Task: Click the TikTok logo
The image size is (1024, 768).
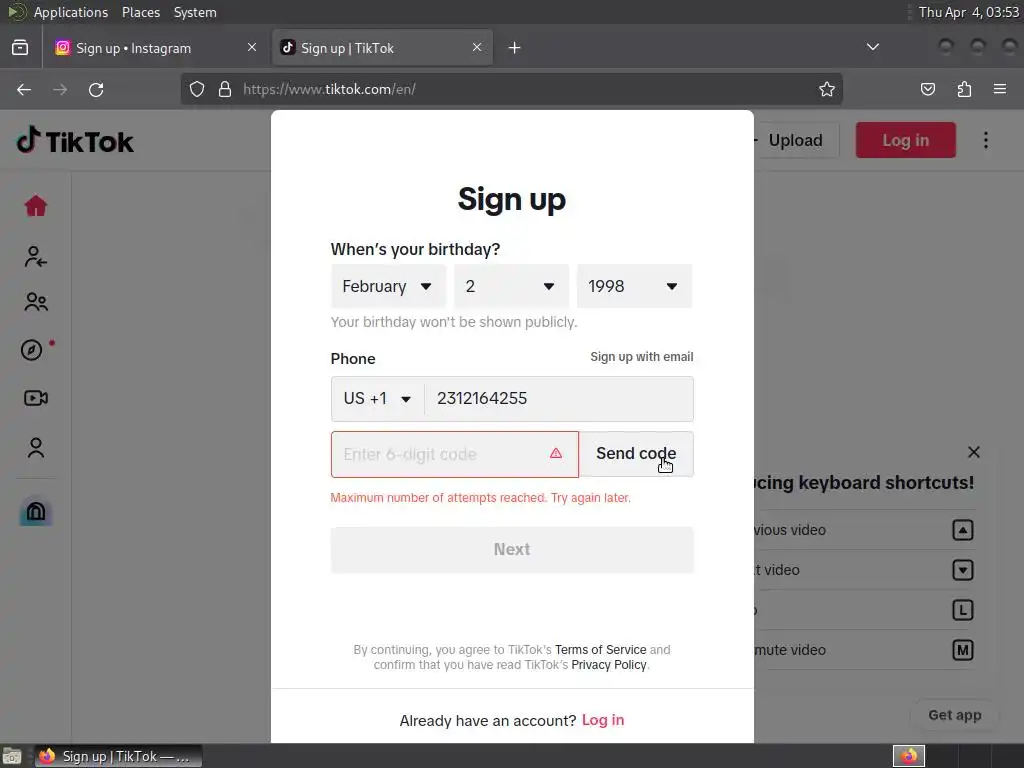Action: (x=75, y=141)
